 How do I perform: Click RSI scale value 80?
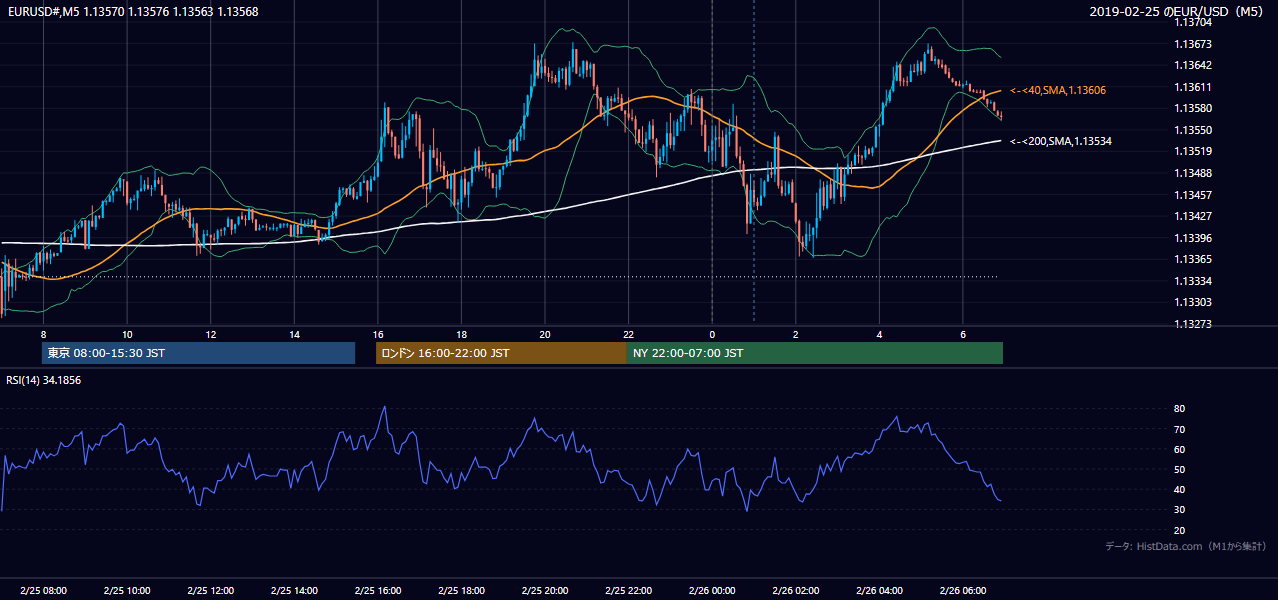click(1180, 409)
